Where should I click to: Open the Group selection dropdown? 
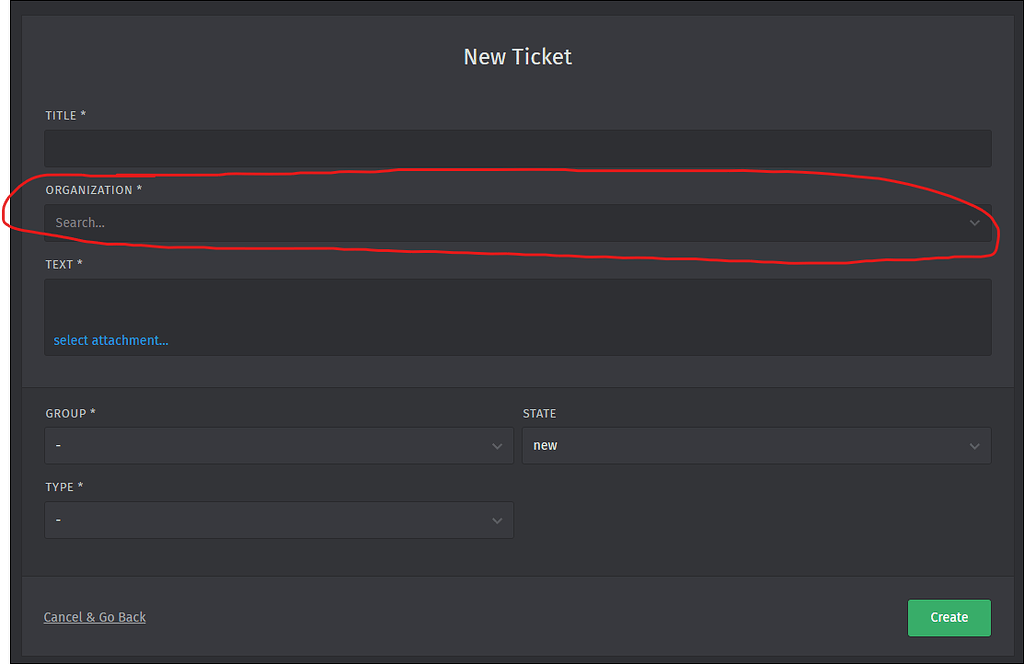[278, 446]
